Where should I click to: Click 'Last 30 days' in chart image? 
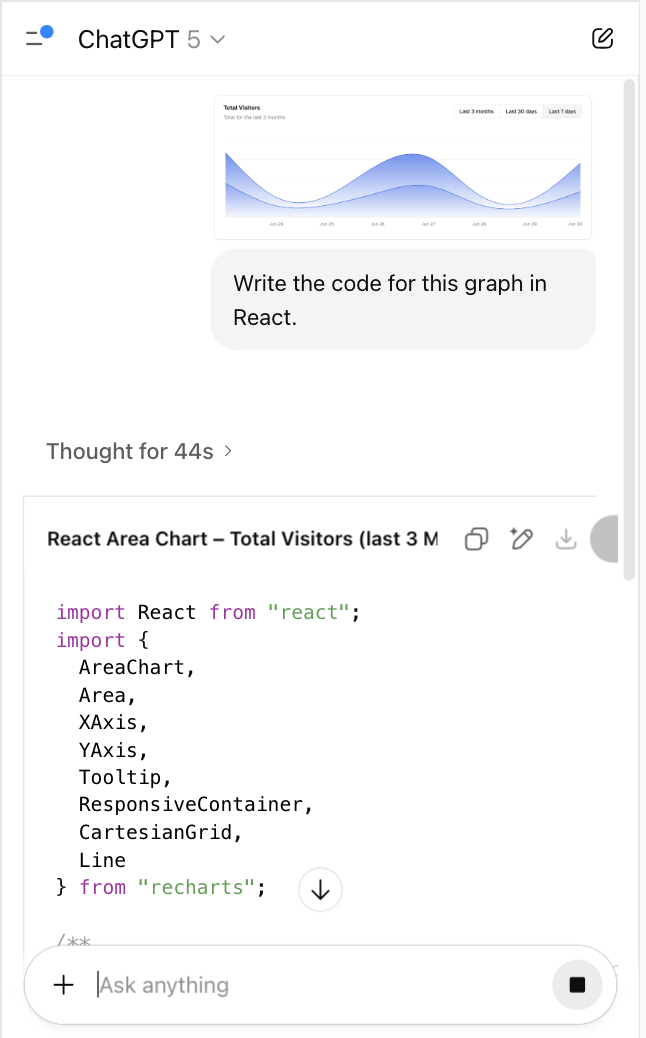[521, 111]
